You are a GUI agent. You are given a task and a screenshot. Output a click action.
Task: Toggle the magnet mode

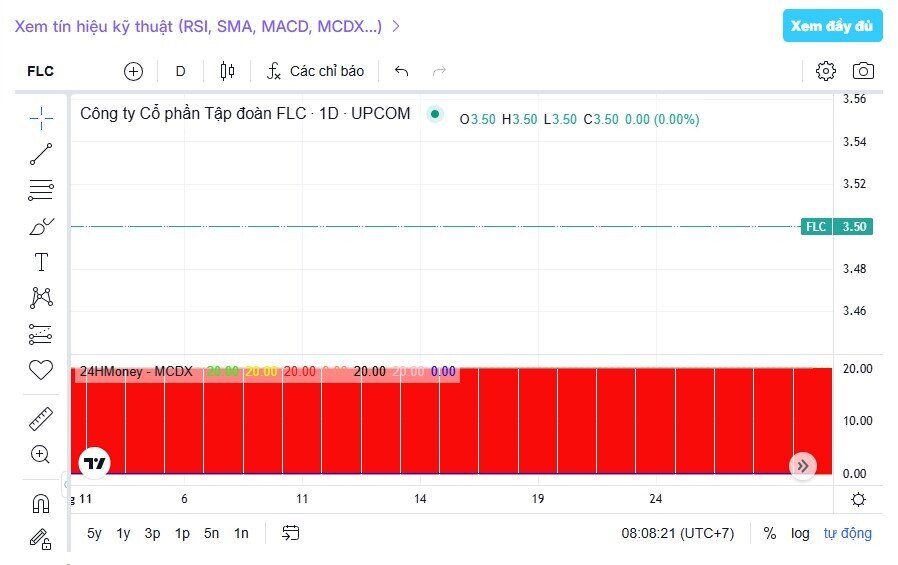(41, 504)
